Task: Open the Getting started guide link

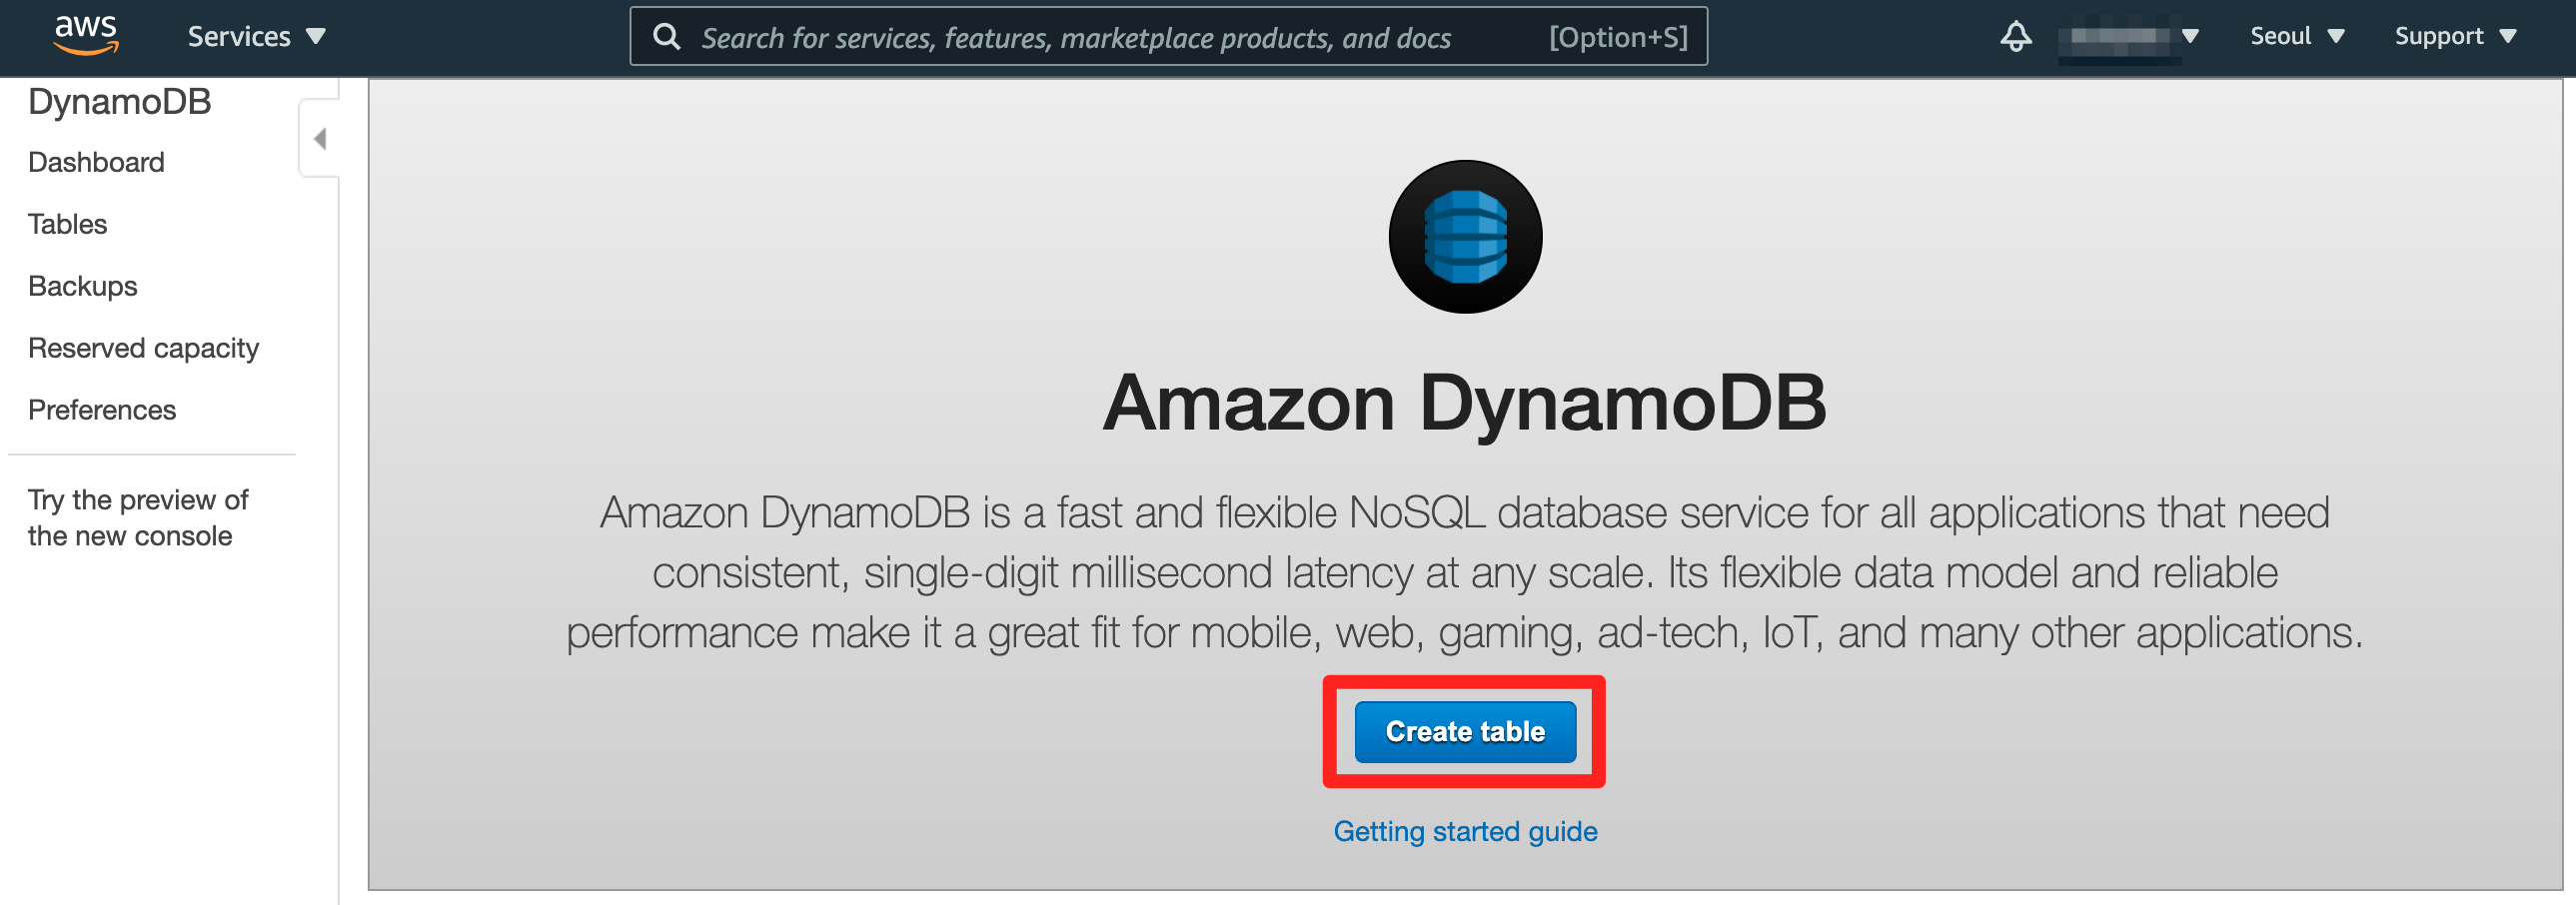Action: tap(1465, 832)
